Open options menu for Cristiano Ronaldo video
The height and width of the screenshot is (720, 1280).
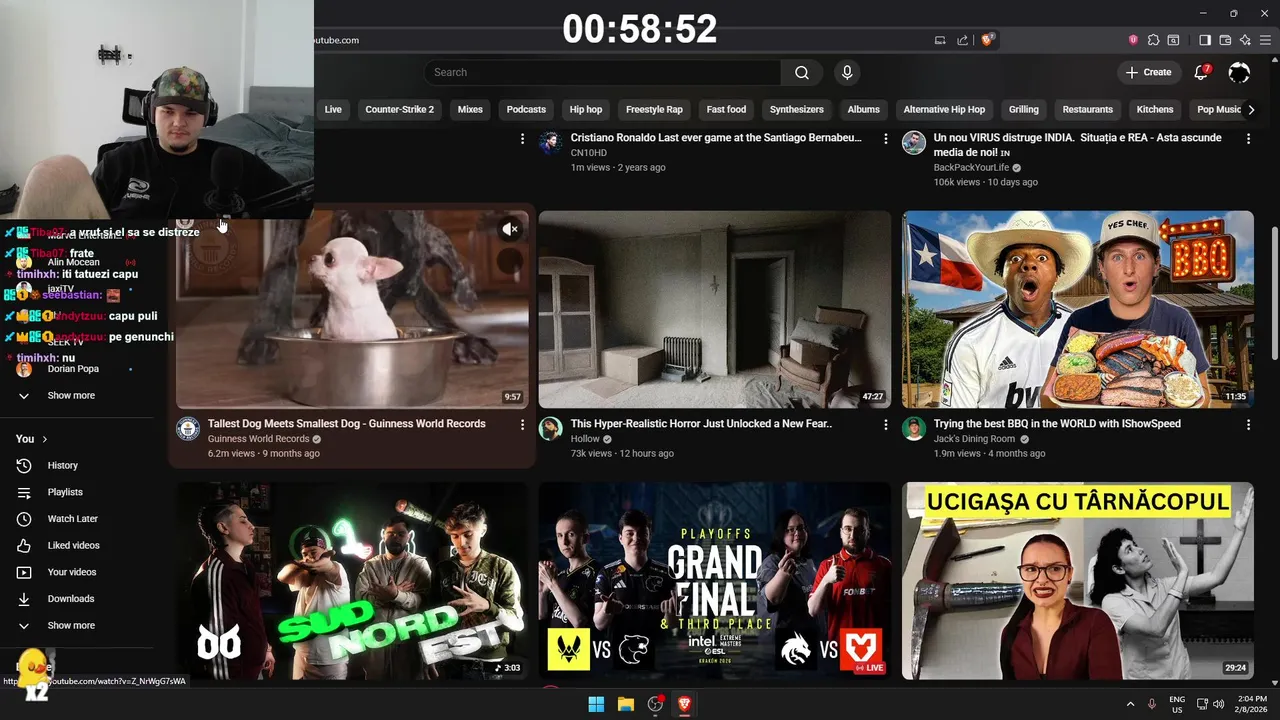(885, 139)
